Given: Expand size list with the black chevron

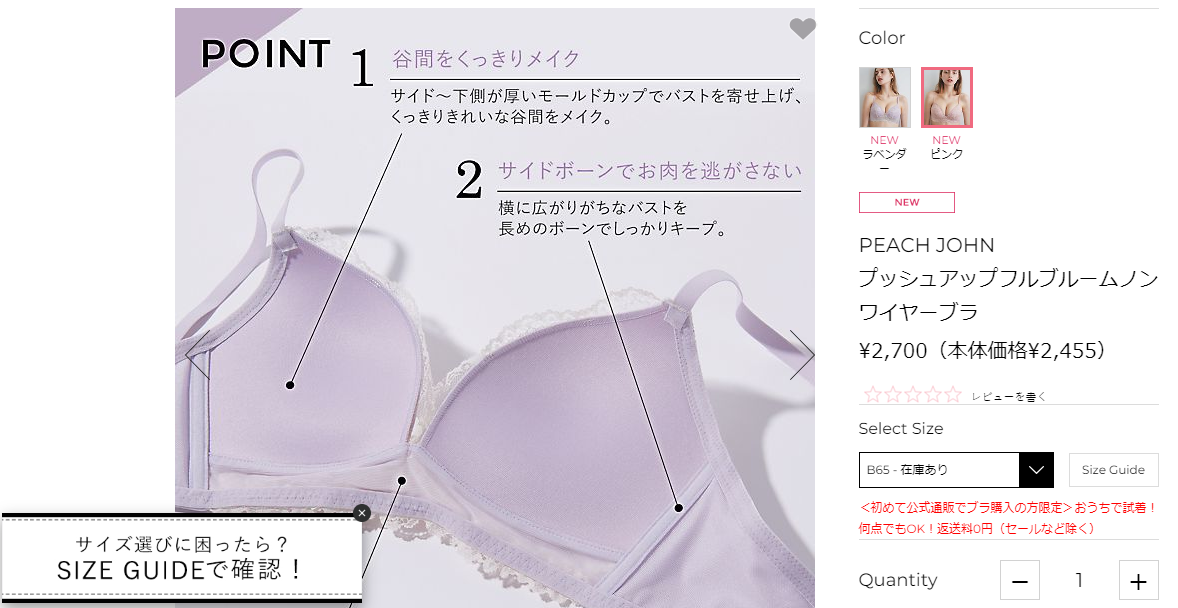Looking at the screenshot, I should [x=1036, y=470].
